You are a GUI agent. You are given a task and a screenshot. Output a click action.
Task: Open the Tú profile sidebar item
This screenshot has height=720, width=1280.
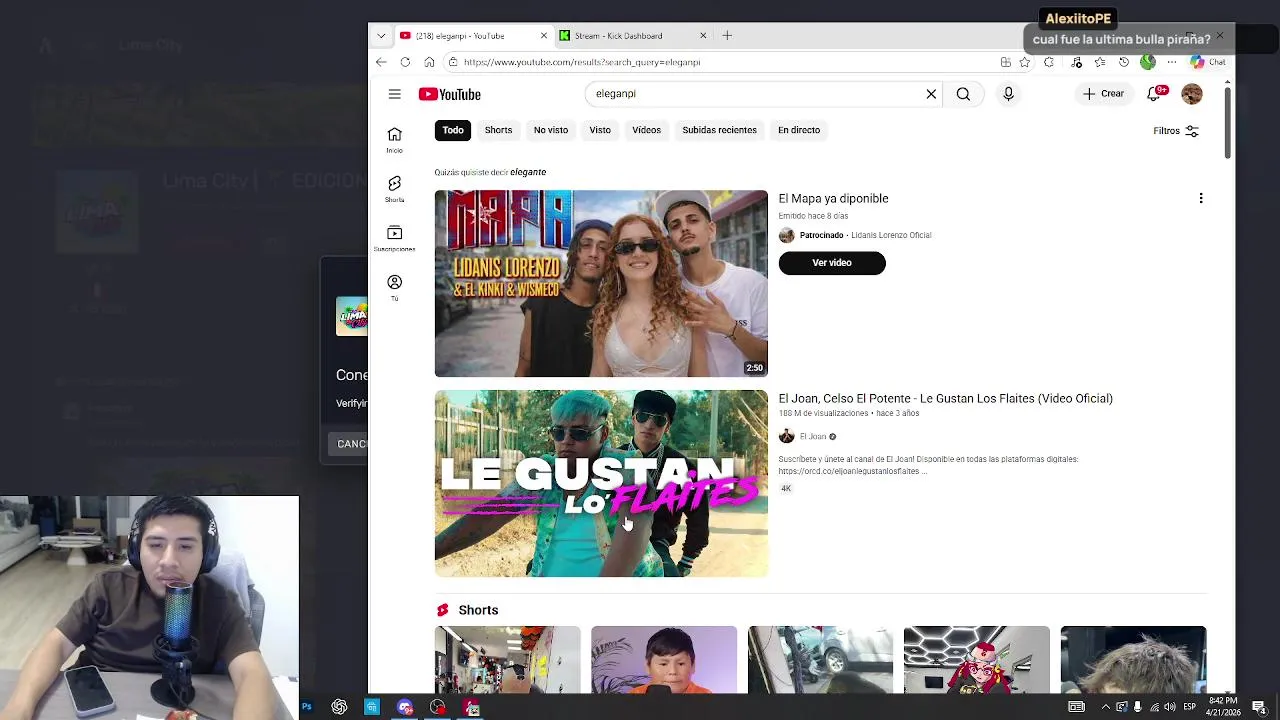point(394,287)
